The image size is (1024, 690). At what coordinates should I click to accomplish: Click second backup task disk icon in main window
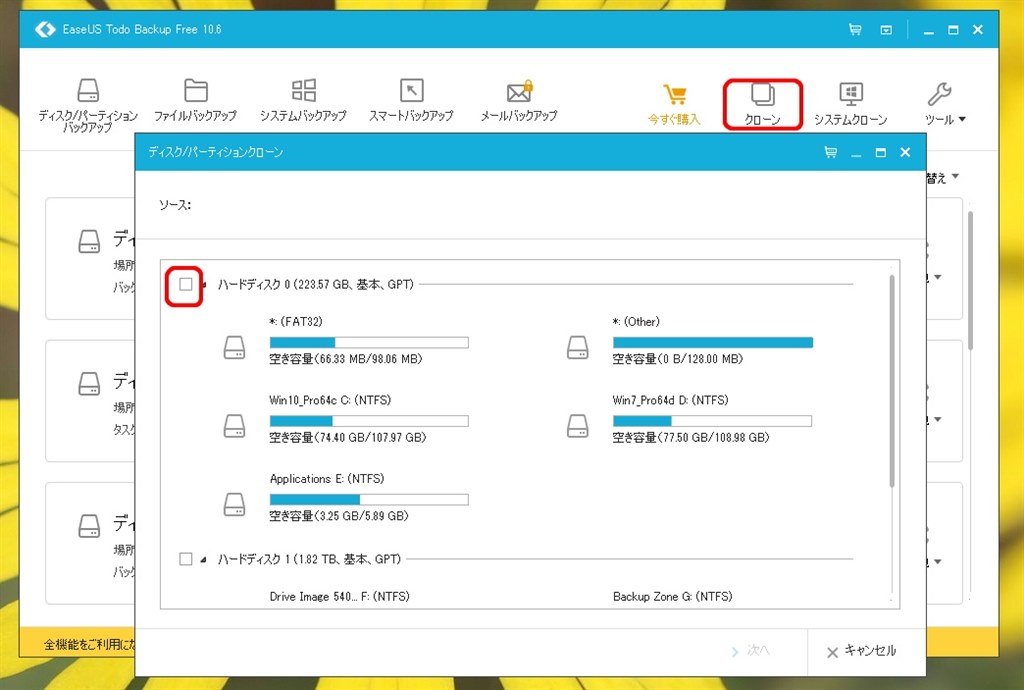(x=89, y=383)
